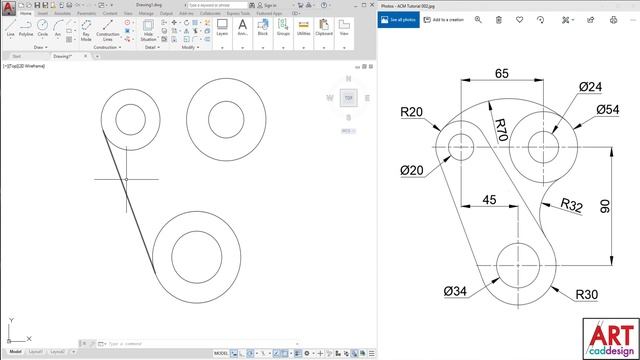This screenshot has height=360, width=640.
Task: Click the keyword search box in title bar
Action: coord(218,5)
